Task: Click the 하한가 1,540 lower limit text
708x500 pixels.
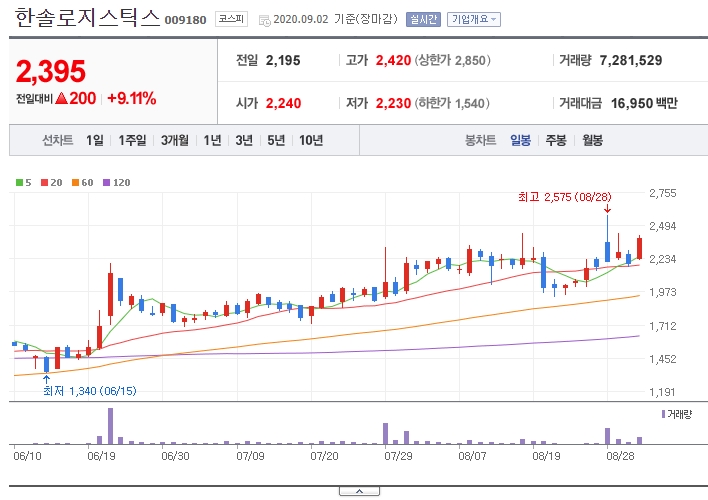Action: pyautogui.click(x=452, y=103)
